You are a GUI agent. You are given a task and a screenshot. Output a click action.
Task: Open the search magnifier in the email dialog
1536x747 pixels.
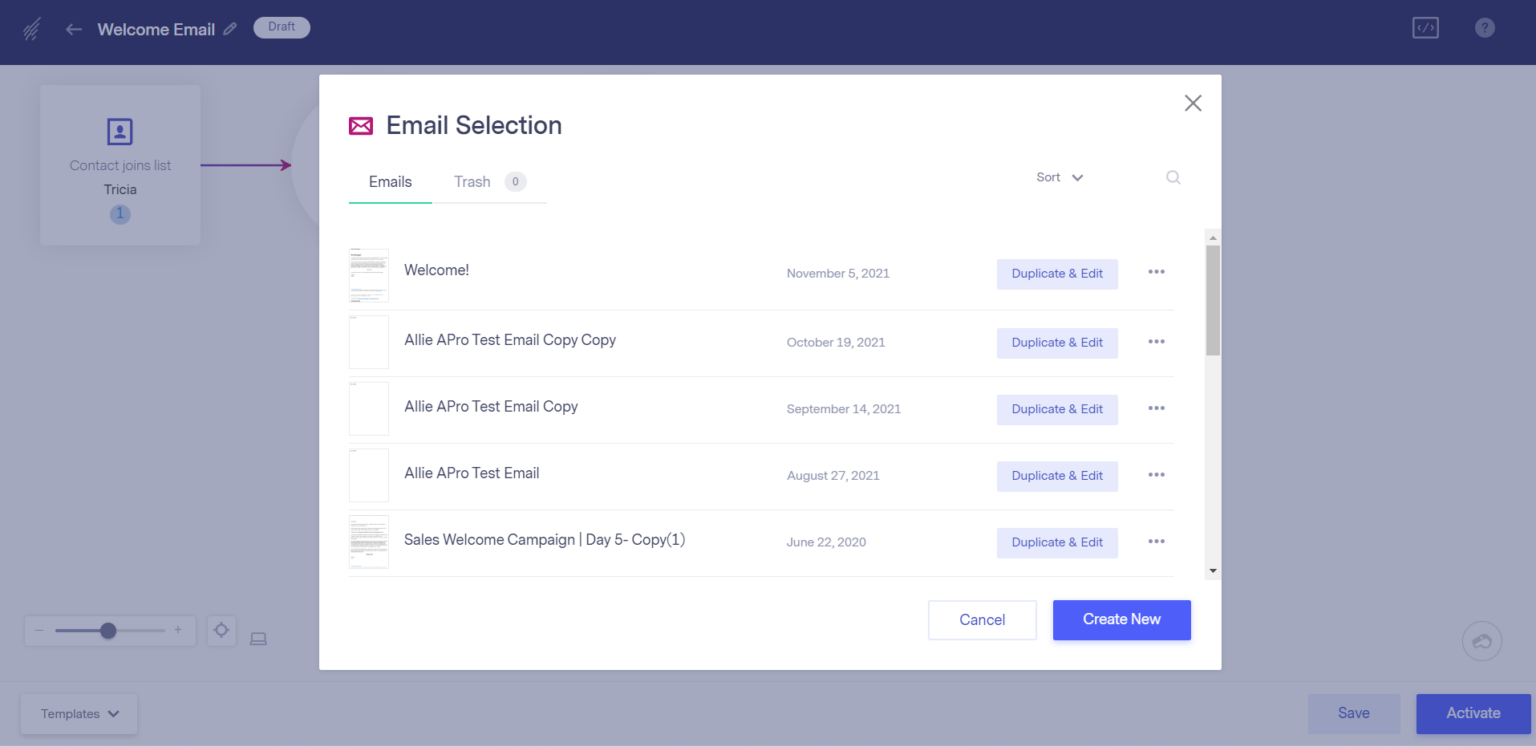(1173, 177)
